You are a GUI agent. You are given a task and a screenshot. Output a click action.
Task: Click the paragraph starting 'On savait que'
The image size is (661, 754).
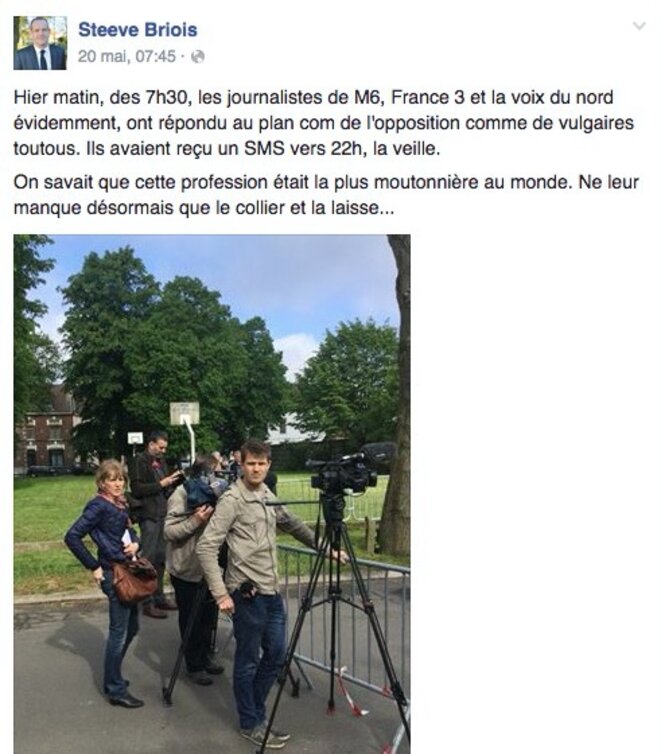point(326,195)
